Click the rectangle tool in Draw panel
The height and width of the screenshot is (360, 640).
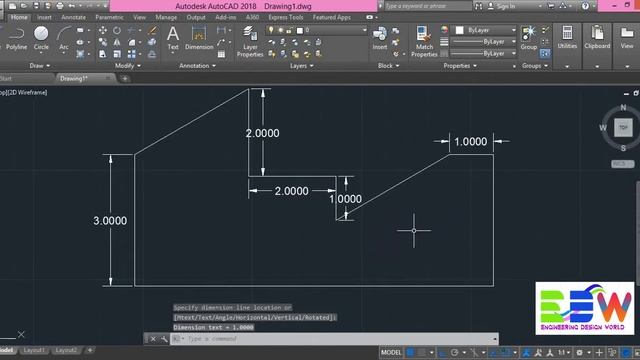point(80,30)
